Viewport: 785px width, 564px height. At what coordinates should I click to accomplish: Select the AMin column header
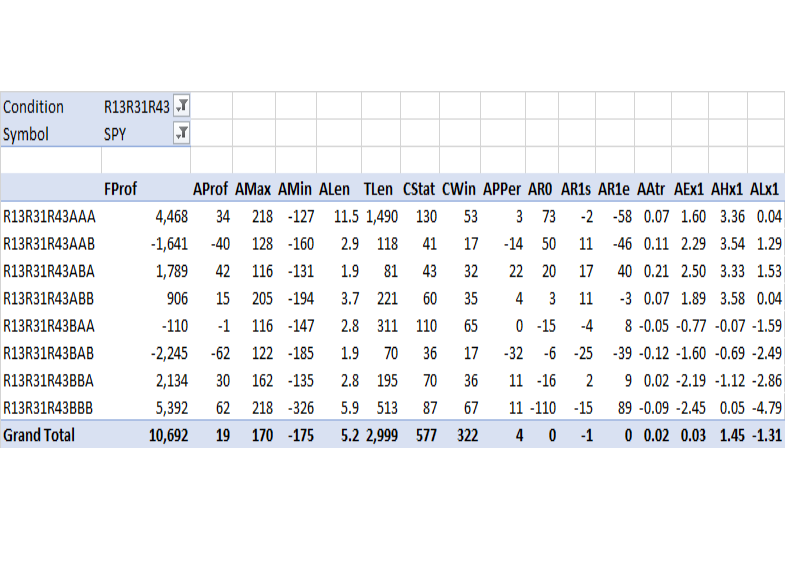tap(295, 189)
